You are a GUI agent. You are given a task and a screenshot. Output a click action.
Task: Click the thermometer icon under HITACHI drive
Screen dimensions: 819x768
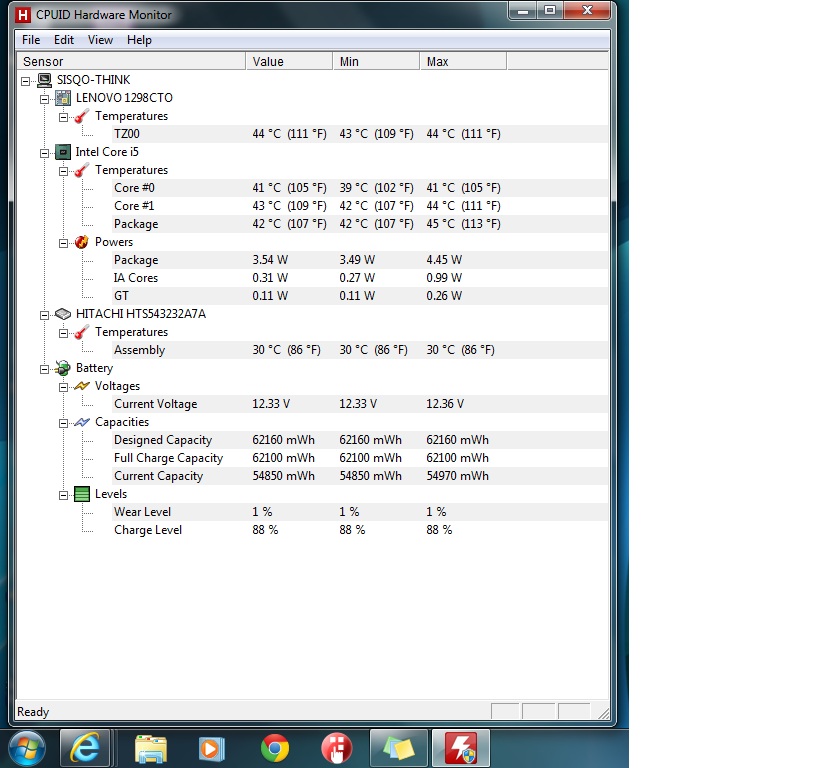point(81,332)
